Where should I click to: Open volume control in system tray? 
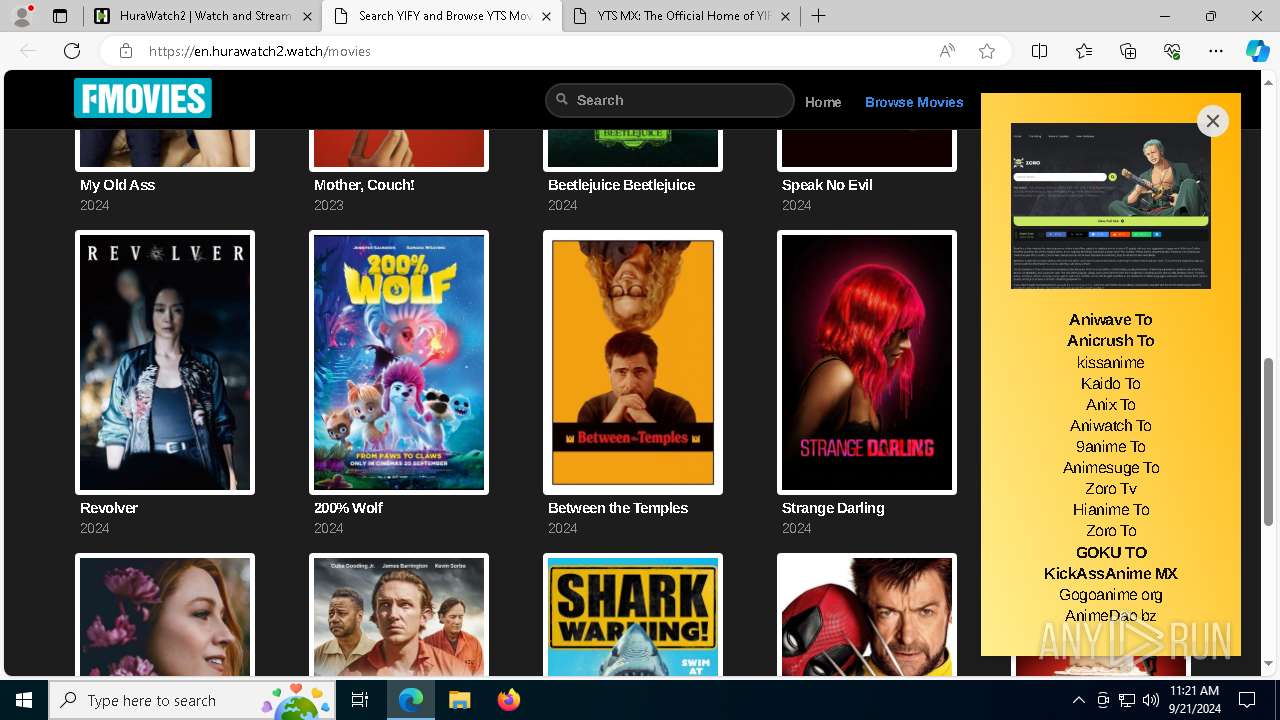[1150, 700]
